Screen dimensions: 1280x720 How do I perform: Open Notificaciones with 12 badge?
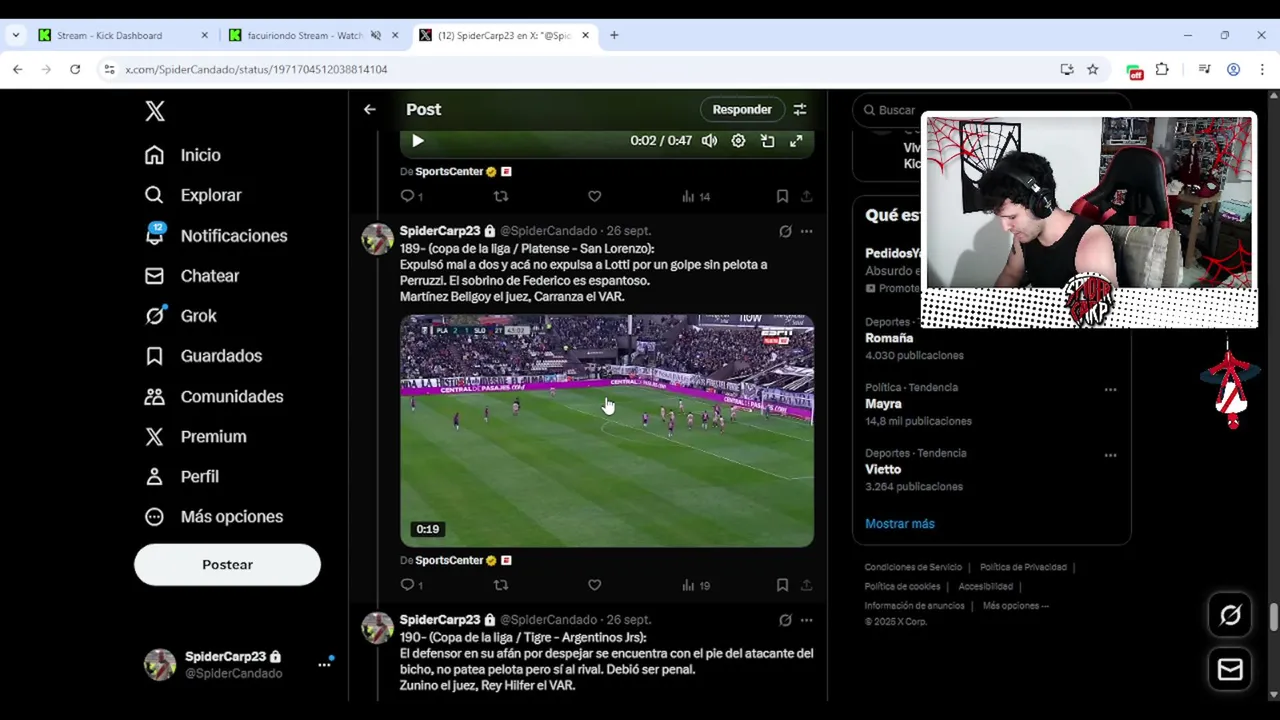(216, 236)
